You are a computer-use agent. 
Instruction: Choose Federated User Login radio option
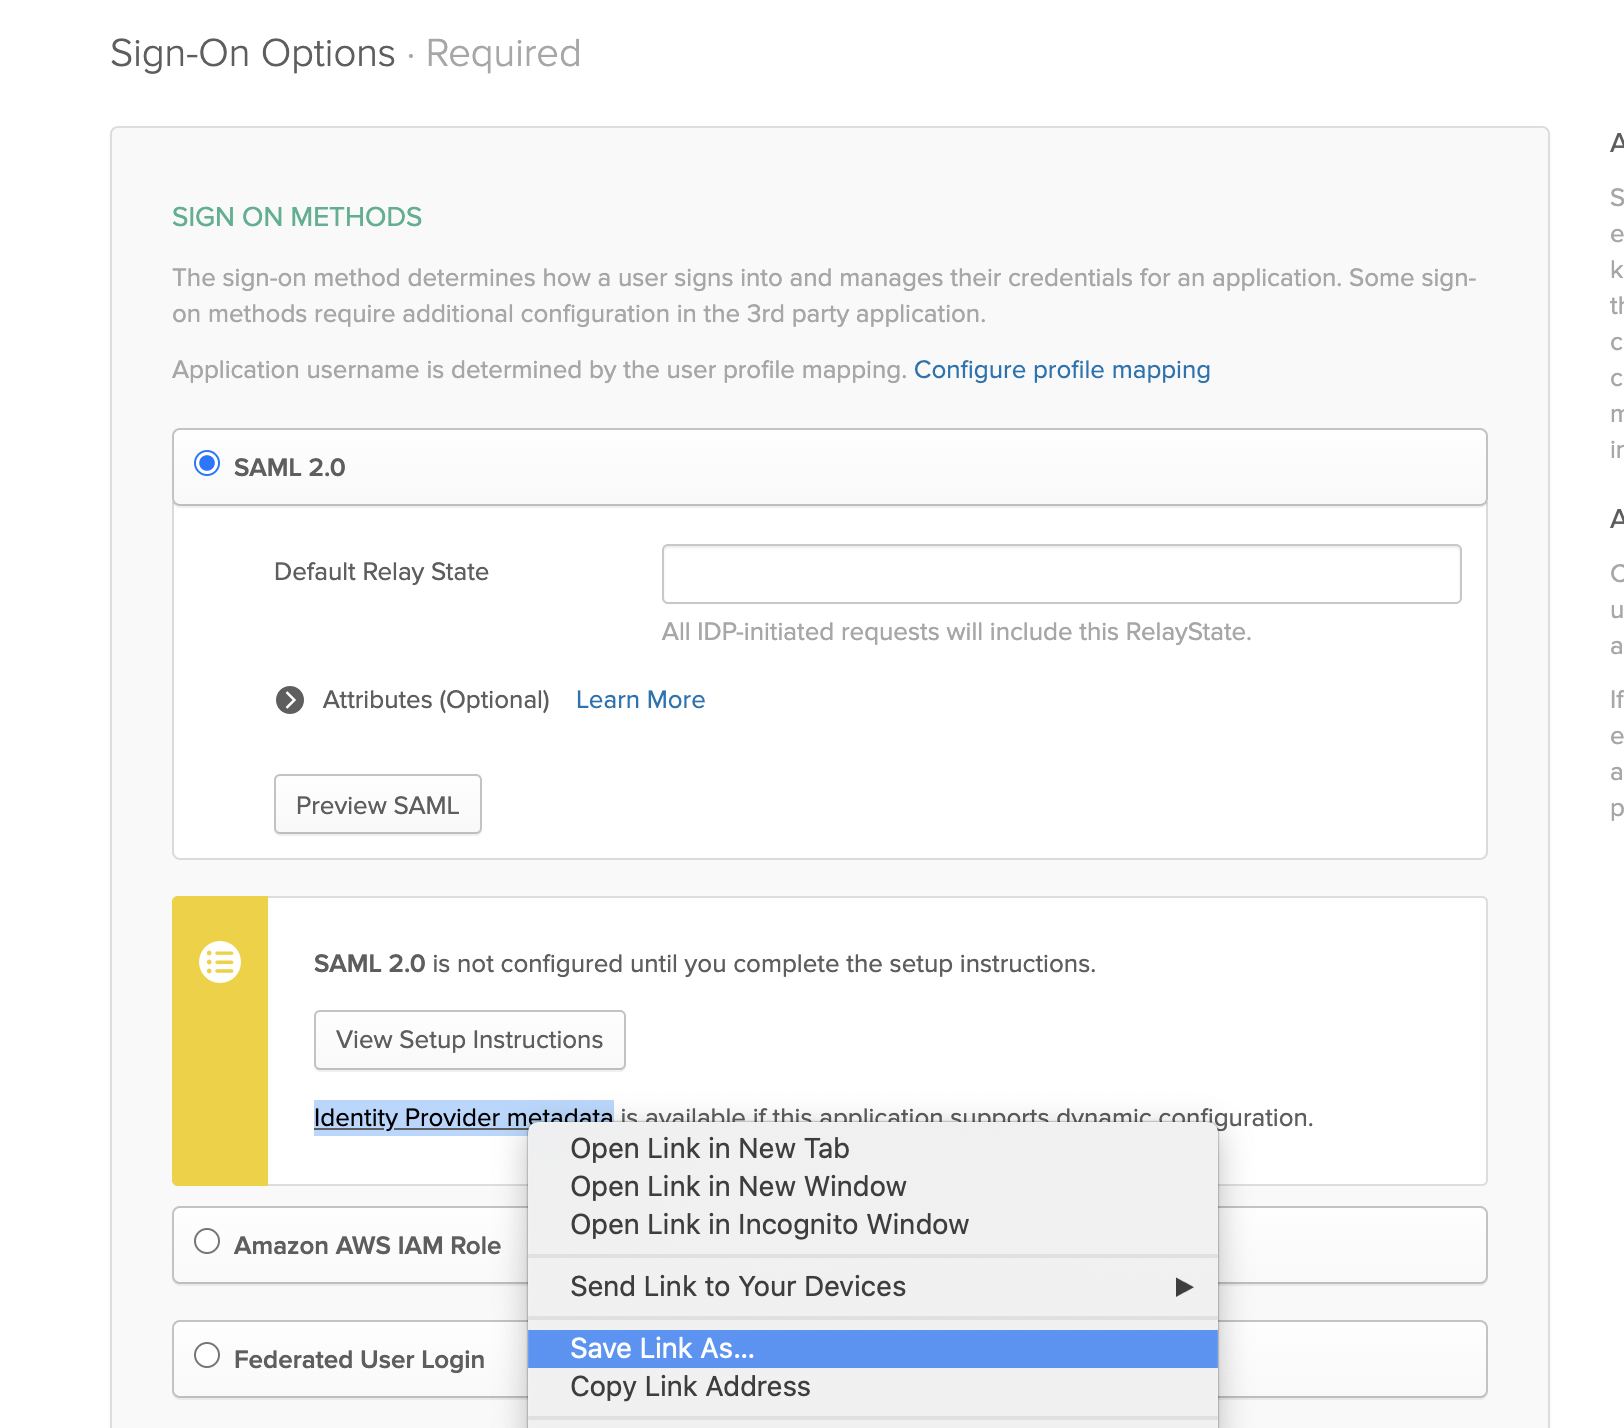pyautogui.click(x=207, y=1356)
